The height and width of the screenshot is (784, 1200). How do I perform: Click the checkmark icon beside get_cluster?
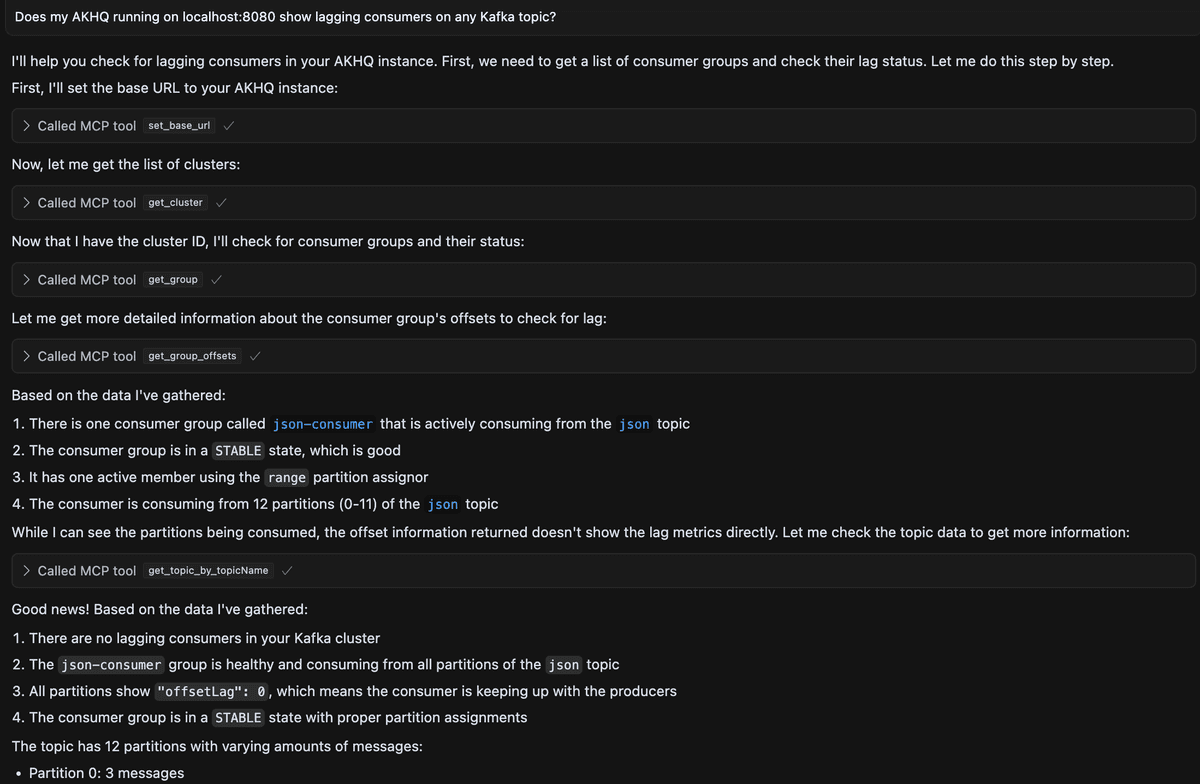(x=222, y=203)
